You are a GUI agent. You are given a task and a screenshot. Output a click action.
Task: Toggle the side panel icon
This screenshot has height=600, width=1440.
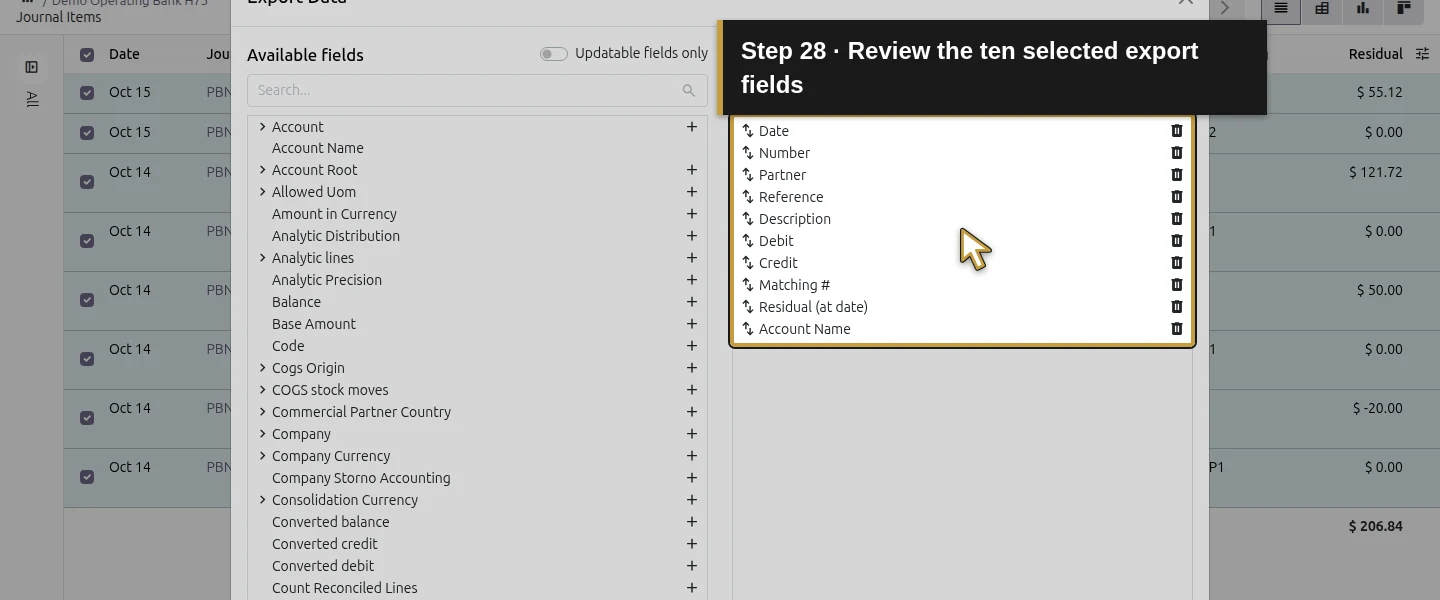pyautogui.click(x=32, y=67)
